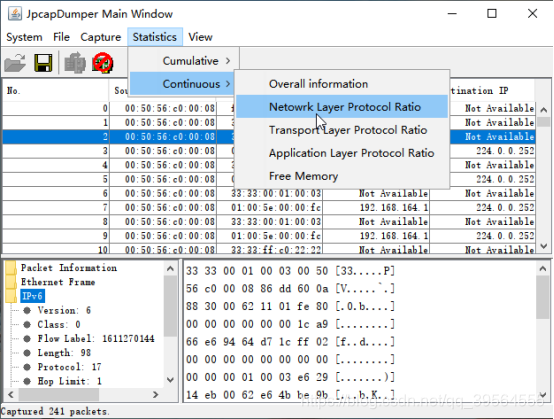Click the Flow Label: 1611270144 leaf

click(96, 338)
